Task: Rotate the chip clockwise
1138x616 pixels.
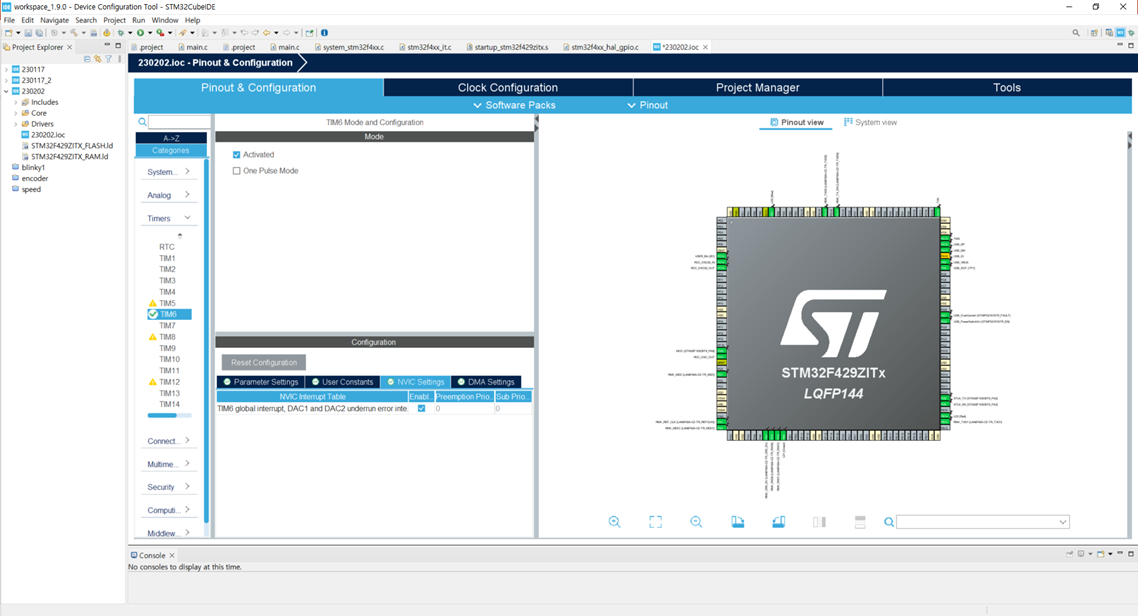Action: [737, 522]
